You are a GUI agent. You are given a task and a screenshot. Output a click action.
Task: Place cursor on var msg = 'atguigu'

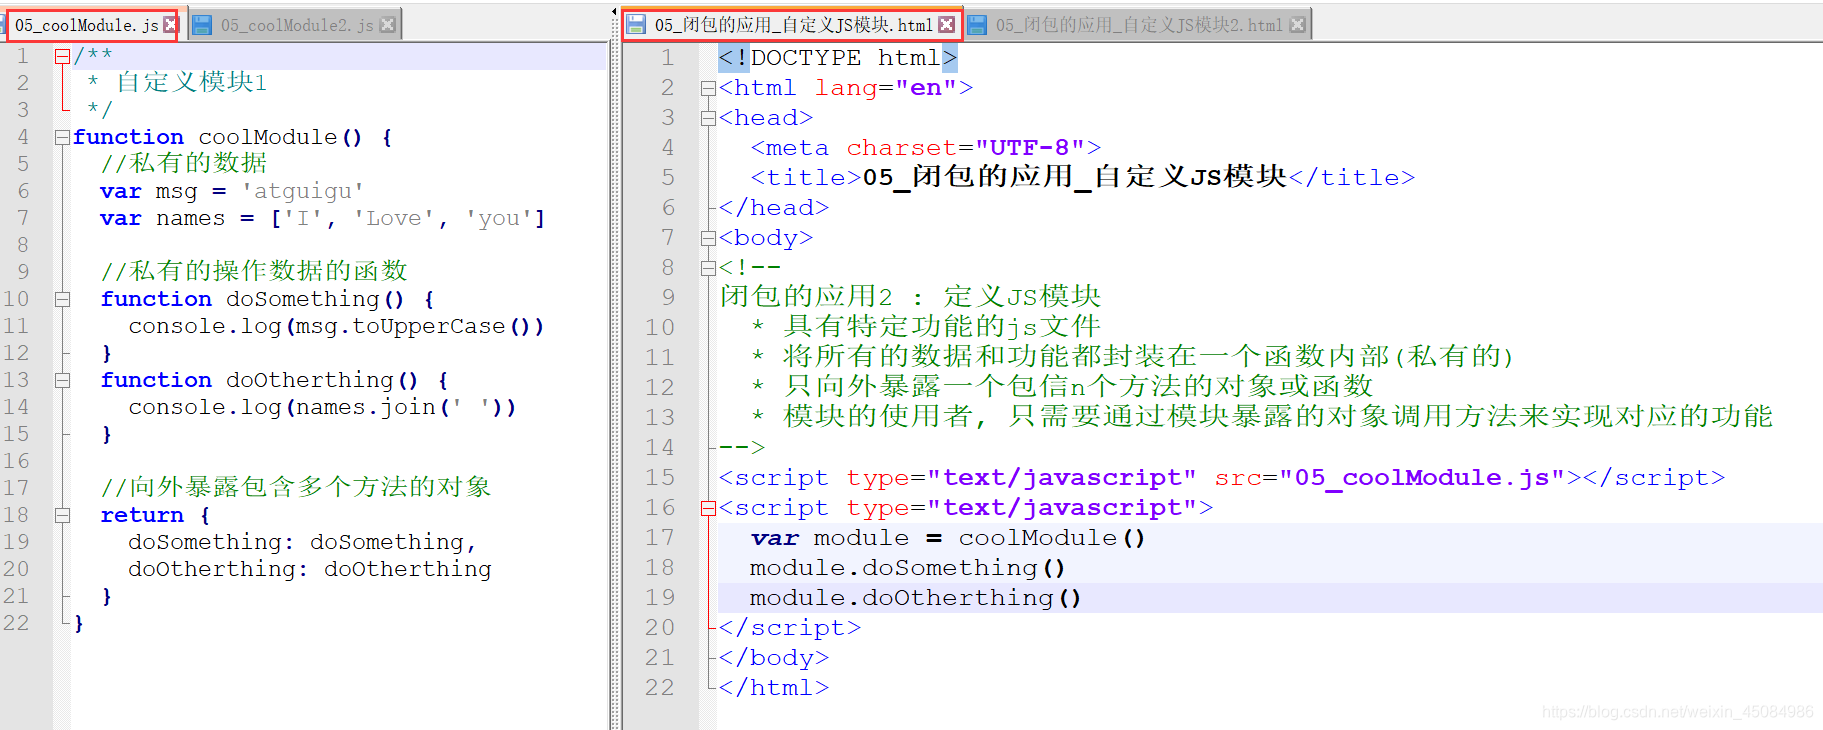point(232,191)
